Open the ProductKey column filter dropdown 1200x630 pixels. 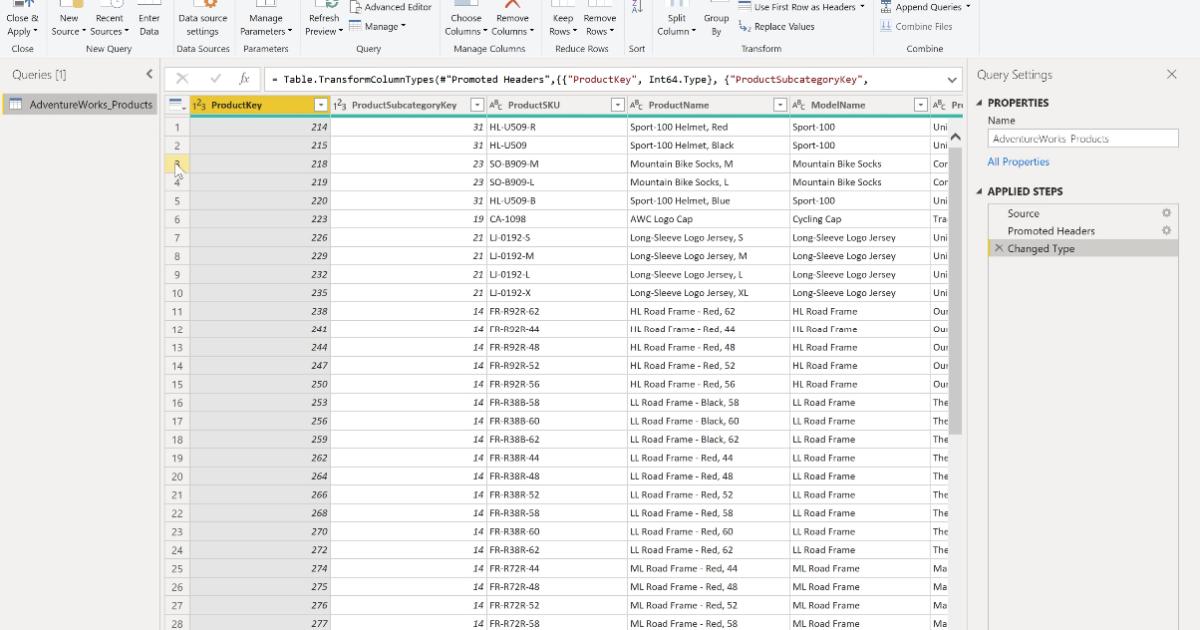[320, 104]
